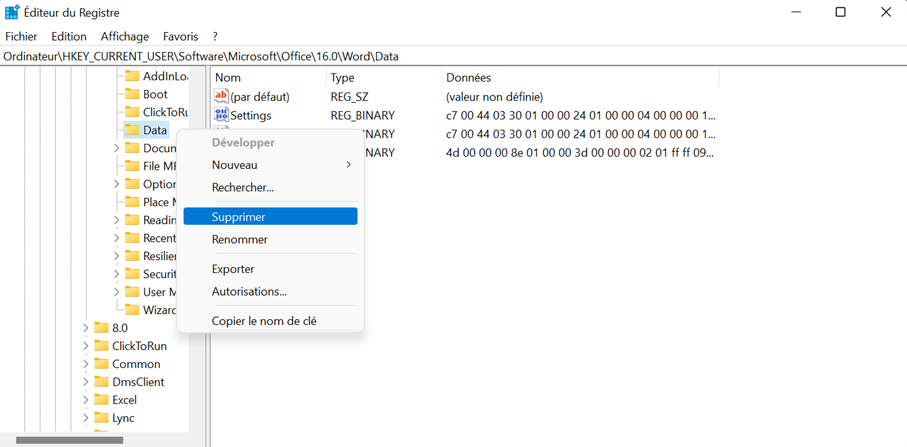The height and width of the screenshot is (447, 907).
Task: Click the REG_SZ type cell
Action: pos(349,97)
